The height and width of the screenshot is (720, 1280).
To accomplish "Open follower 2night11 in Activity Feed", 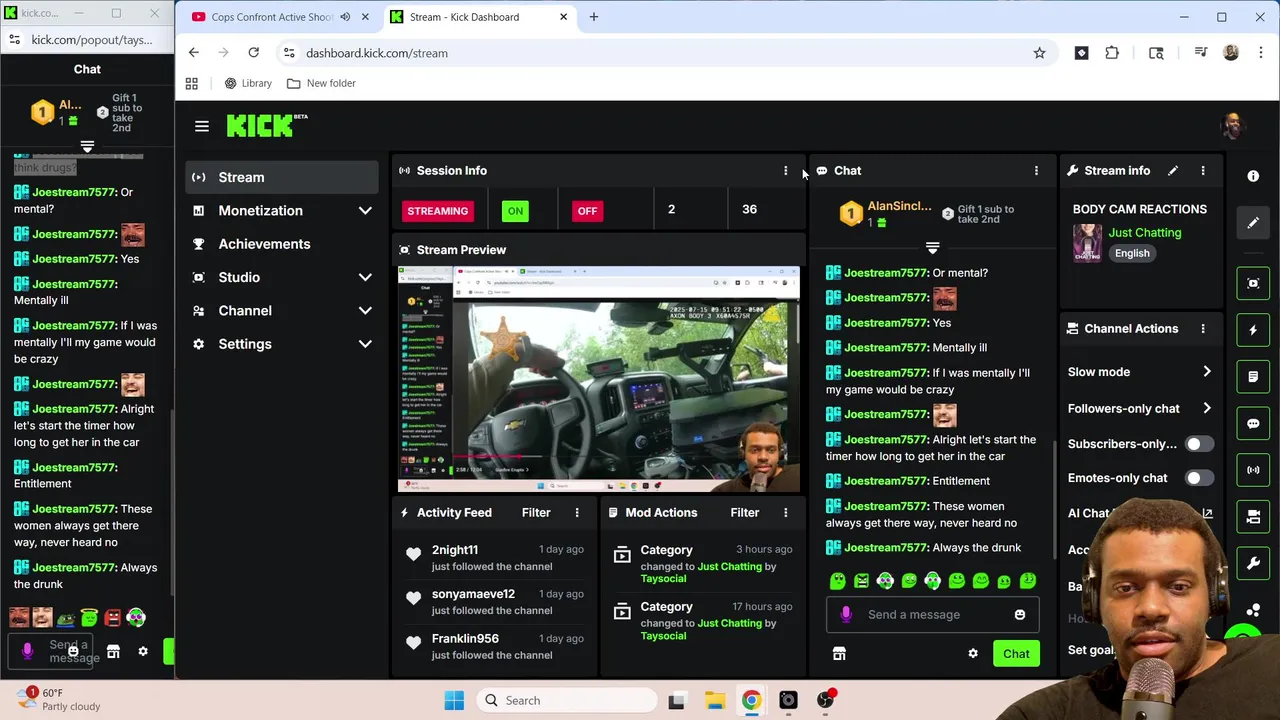I will 455,550.
